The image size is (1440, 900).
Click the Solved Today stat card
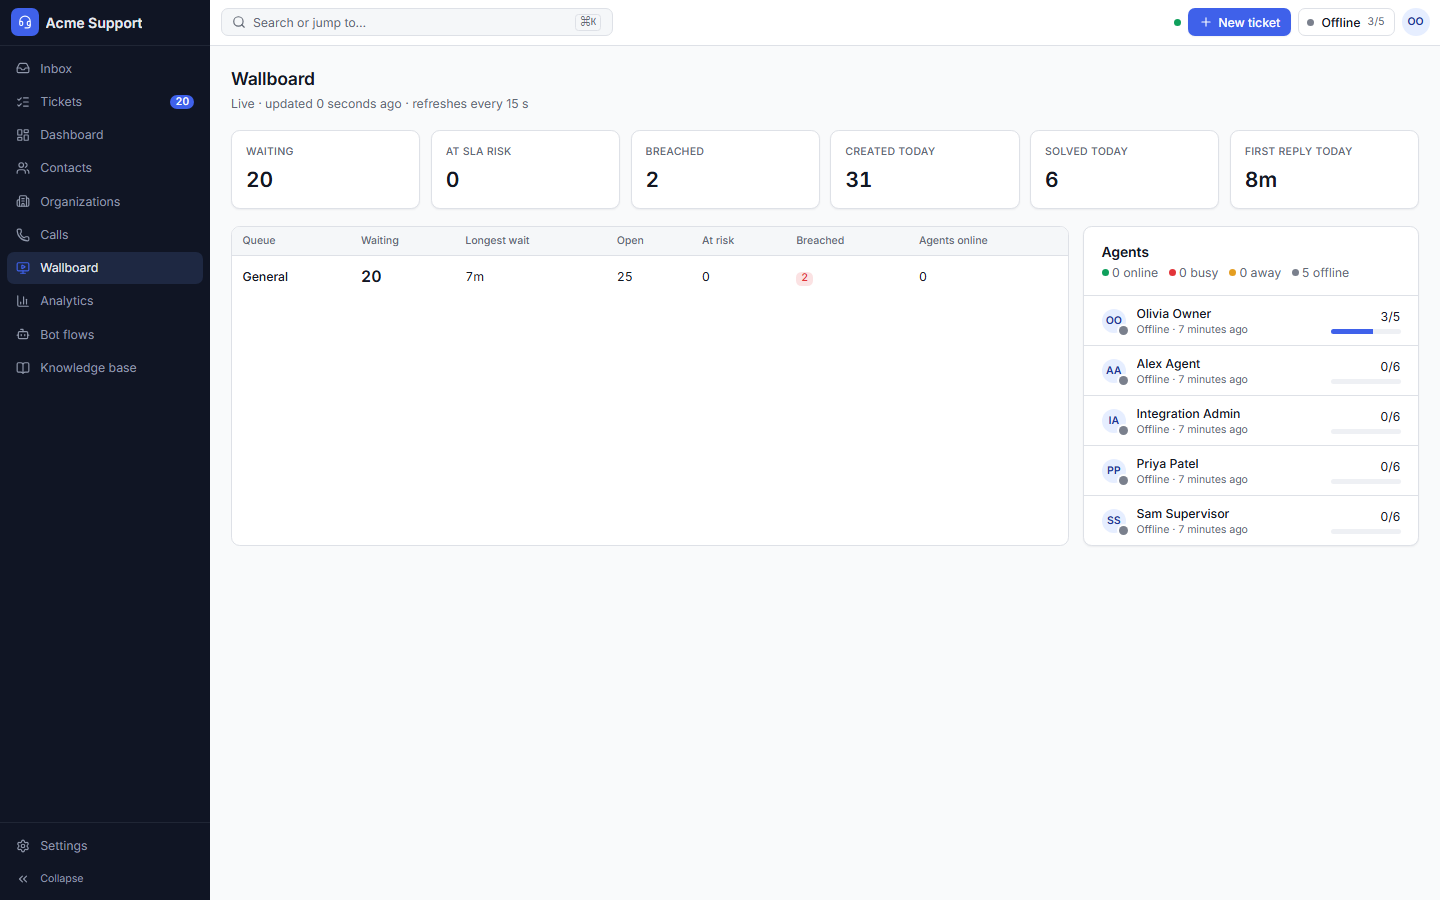tap(1125, 170)
